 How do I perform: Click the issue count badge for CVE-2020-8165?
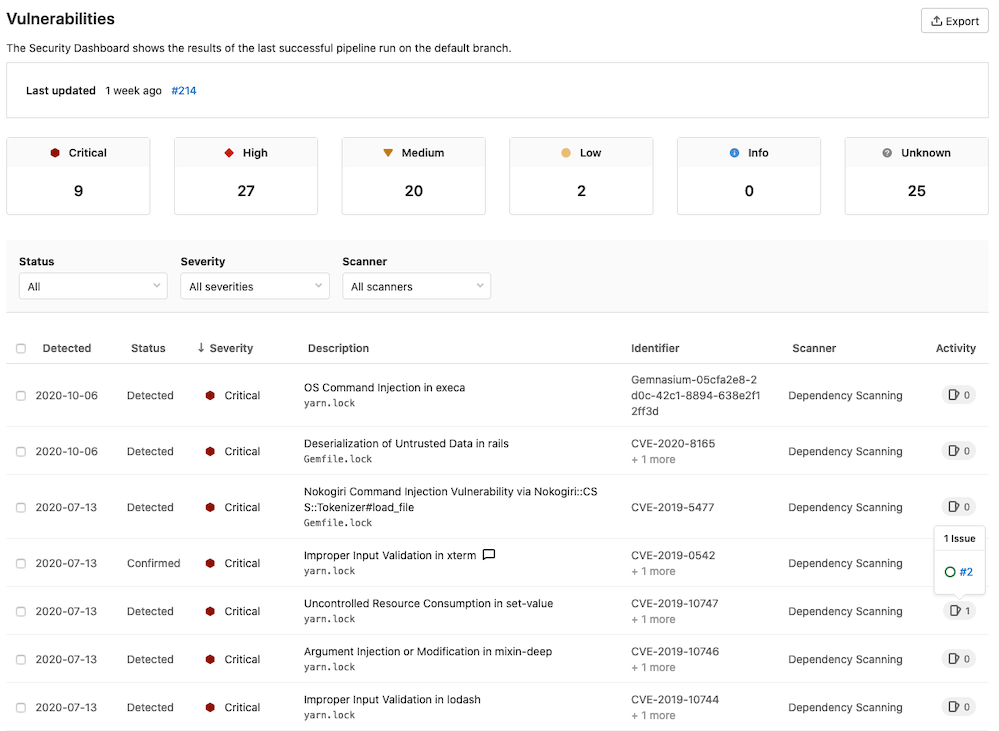(959, 451)
